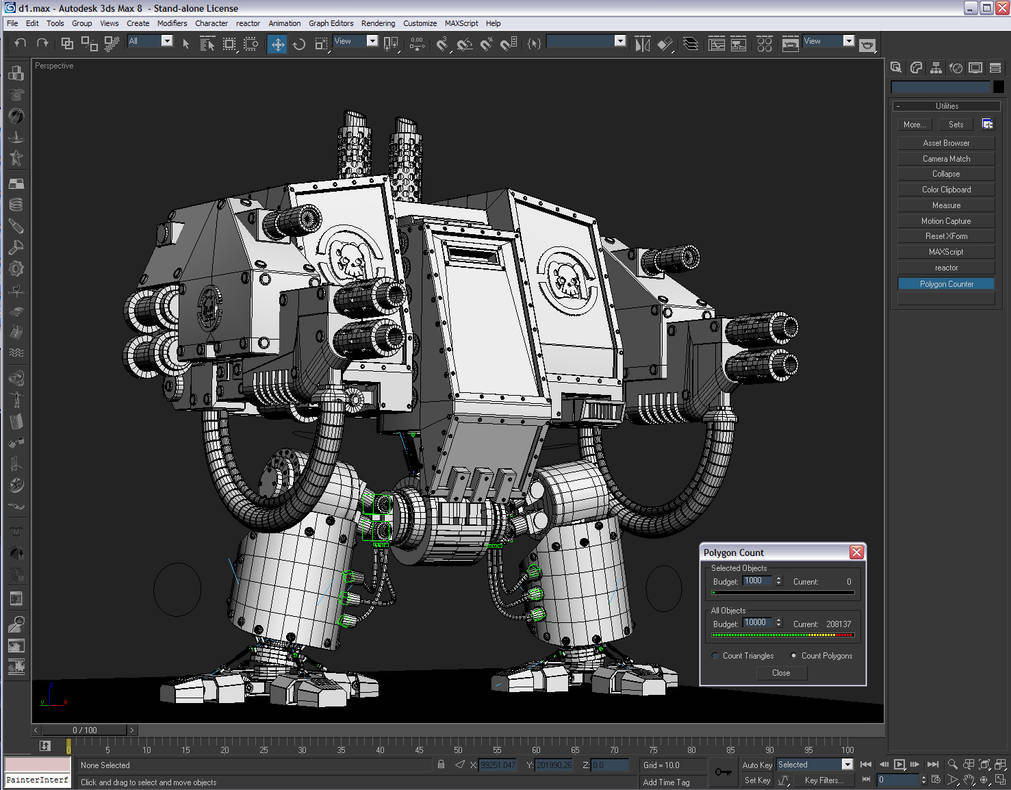Switch to the Modify command panel tab
The height and width of the screenshot is (790, 1011).
[x=916, y=67]
